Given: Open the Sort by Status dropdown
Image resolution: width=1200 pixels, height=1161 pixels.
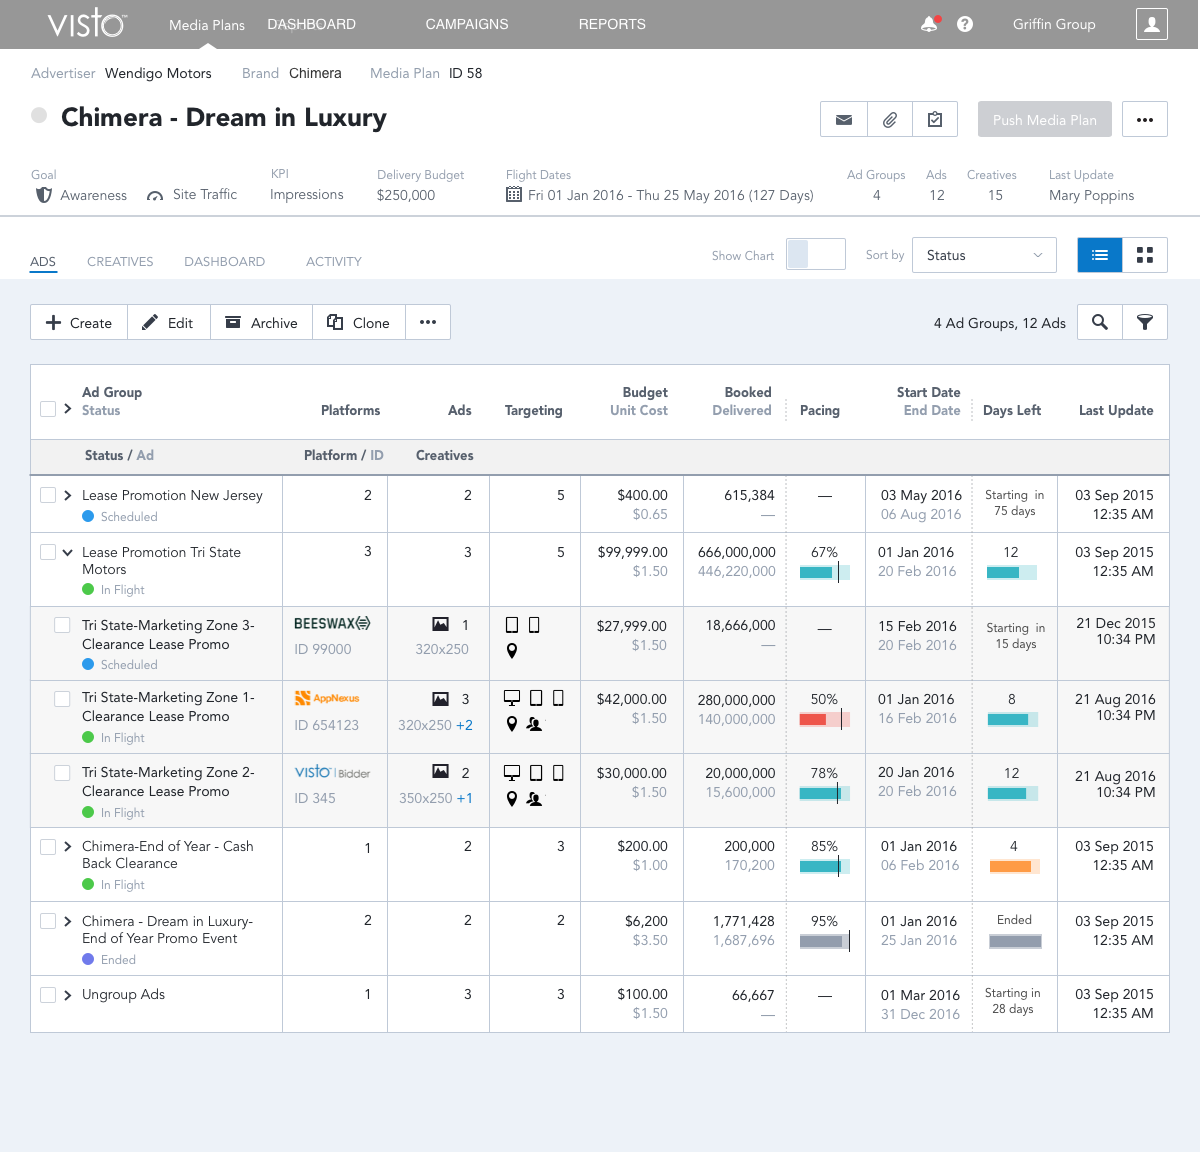Looking at the screenshot, I should (x=984, y=255).
